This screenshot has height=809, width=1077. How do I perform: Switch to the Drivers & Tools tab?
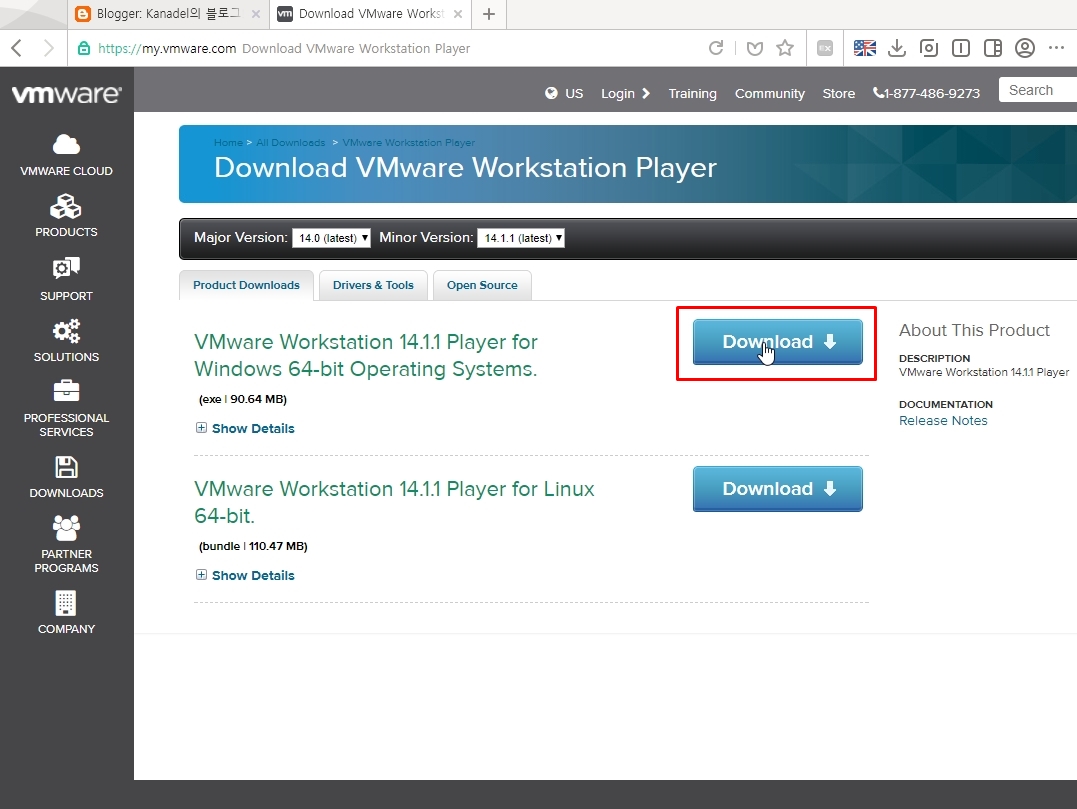(x=373, y=285)
